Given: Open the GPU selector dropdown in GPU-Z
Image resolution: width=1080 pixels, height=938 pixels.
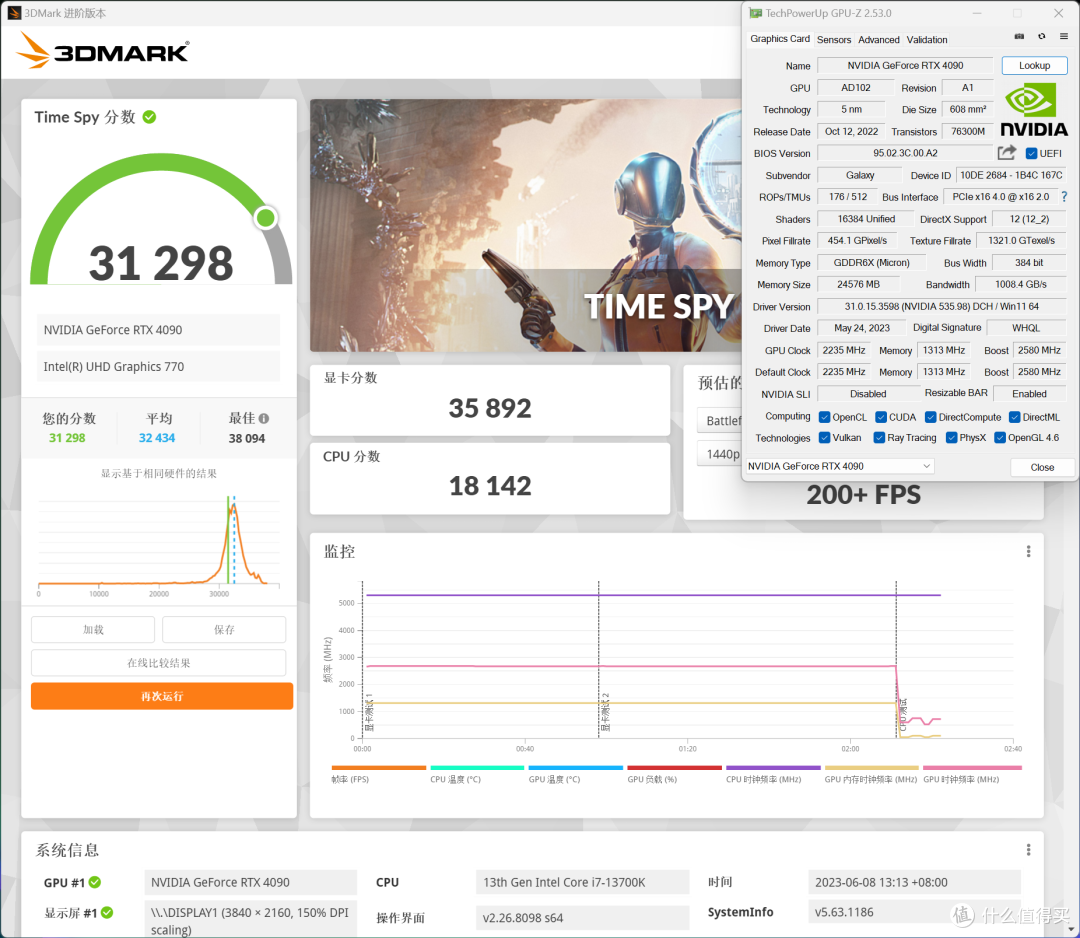Looking at the screenshot, I should 840,466.
